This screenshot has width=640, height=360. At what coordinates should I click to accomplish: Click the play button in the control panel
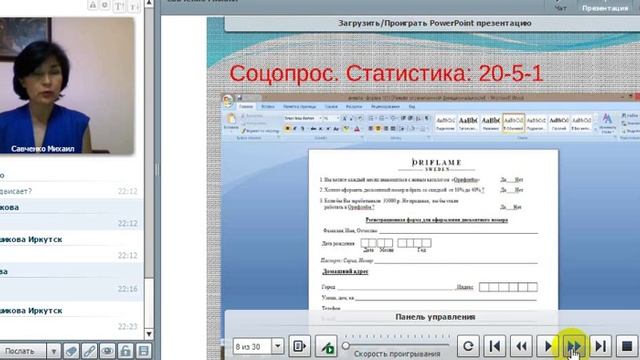pos(548,346)
